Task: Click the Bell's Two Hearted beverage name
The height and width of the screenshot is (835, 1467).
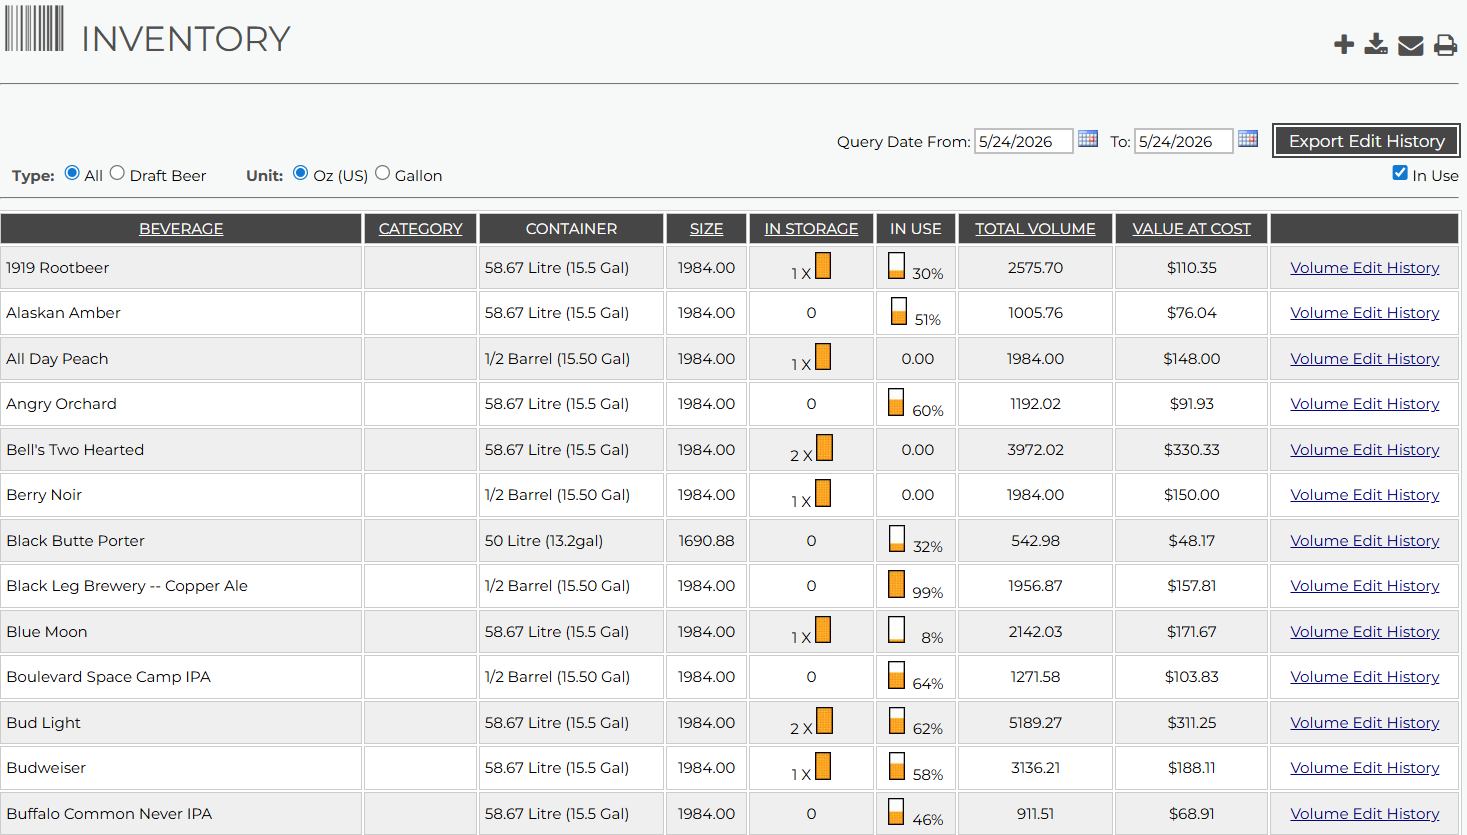Action: [x=75, y=450]
